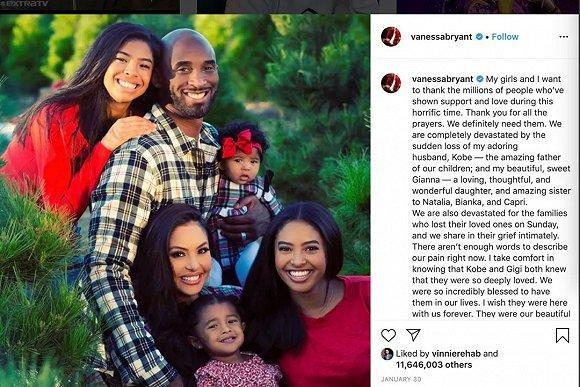The image size is (580, 387).
Task: Click the verified badge next to header username
Action: click(479, 37)
